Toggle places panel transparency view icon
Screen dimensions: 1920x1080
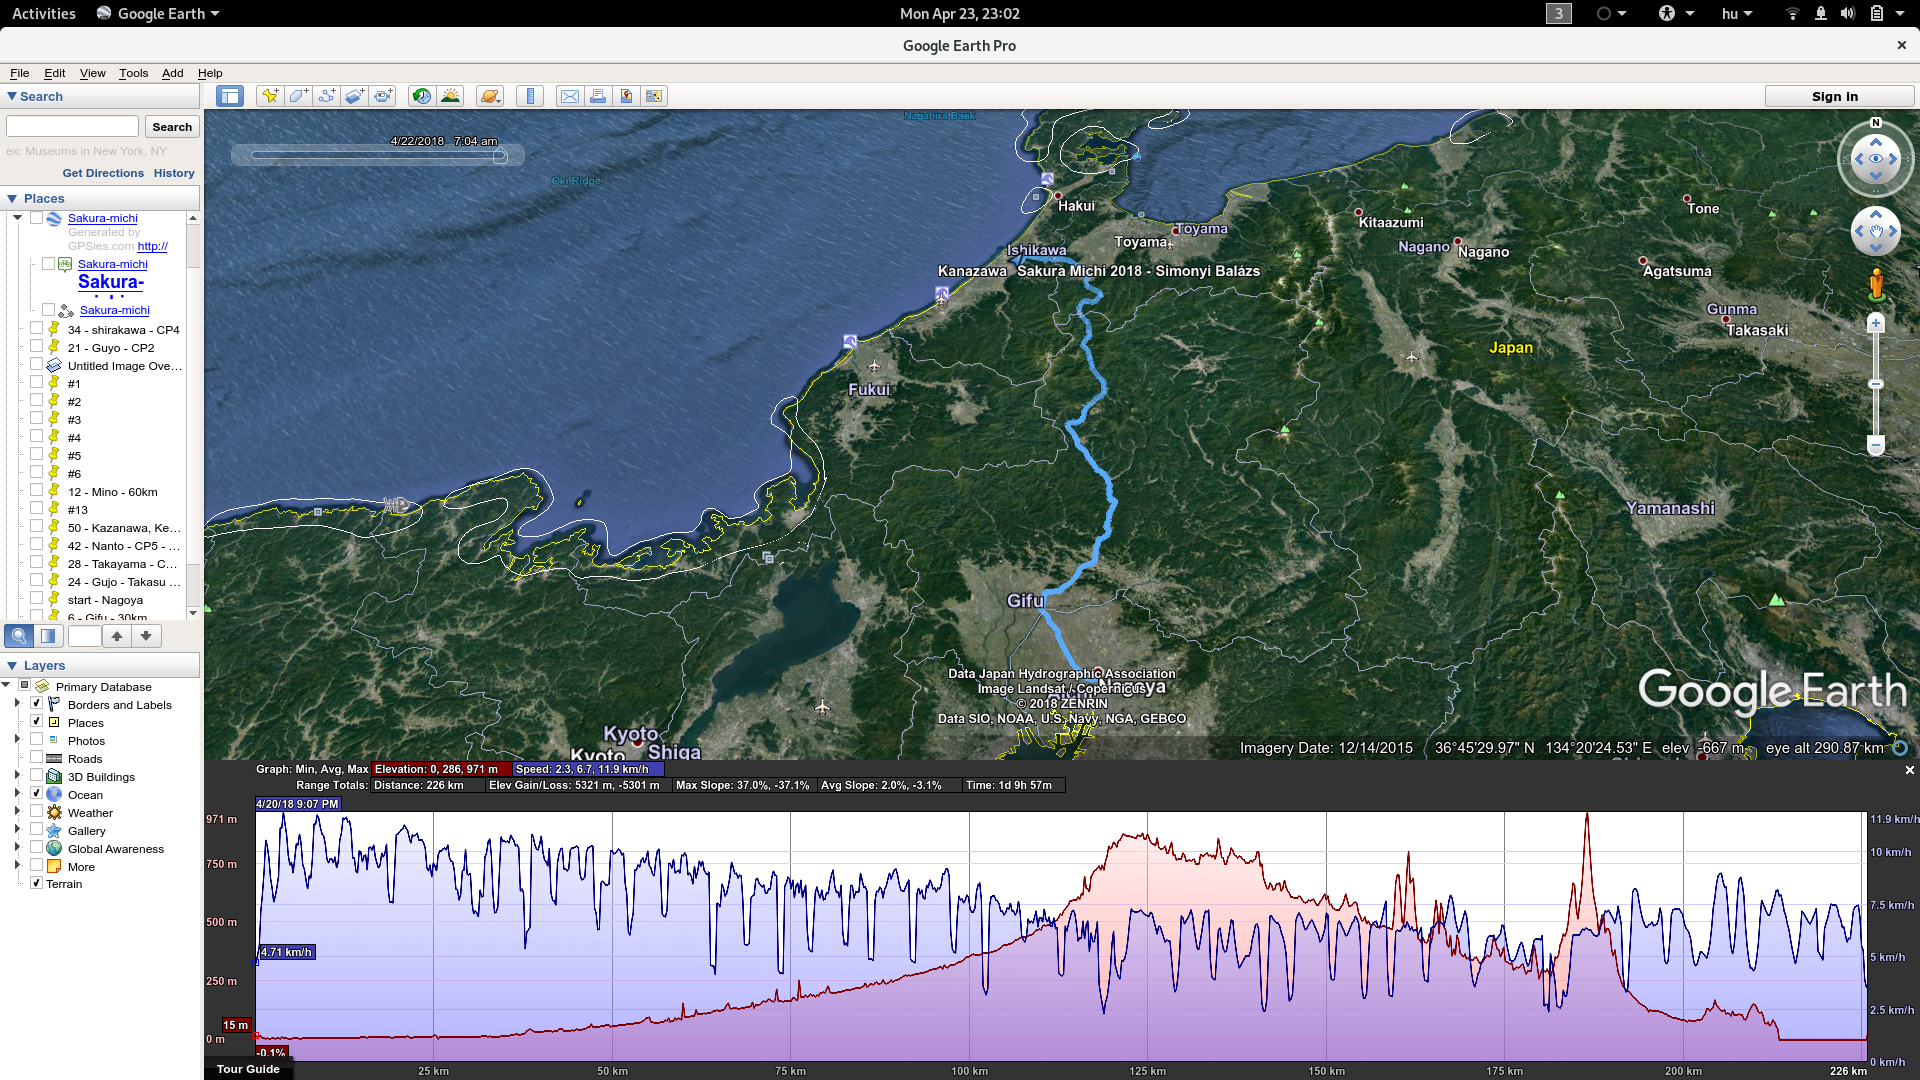tap(48, 636)
